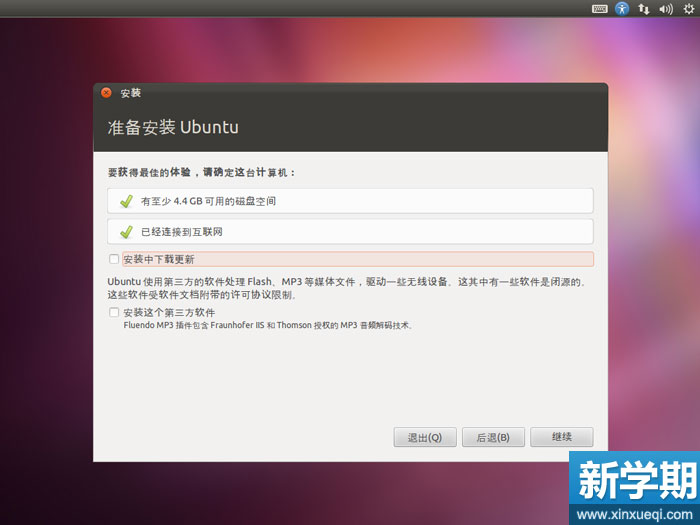Enable 安装这个第三方软件 checkbox
The height and width of the screenshot is (525, 700).
pyautogui.click(x=114, y=312)
